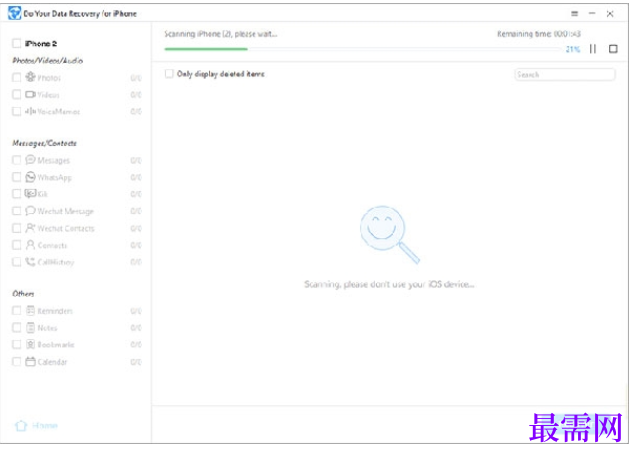Select the Reminders label
This screenshot has width=641, height=459.
[x=55, y=311]
